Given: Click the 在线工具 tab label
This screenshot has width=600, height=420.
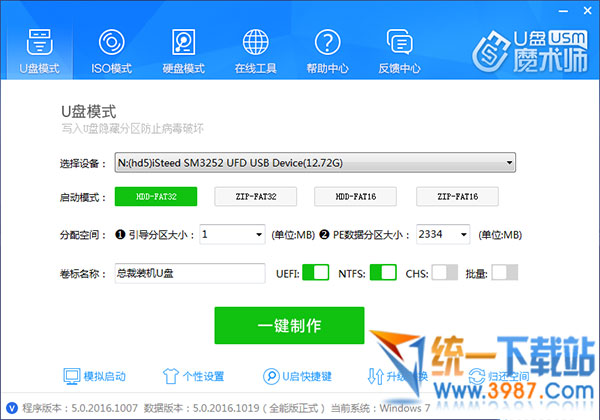Looking at the screenshot, I should point(256,69).
